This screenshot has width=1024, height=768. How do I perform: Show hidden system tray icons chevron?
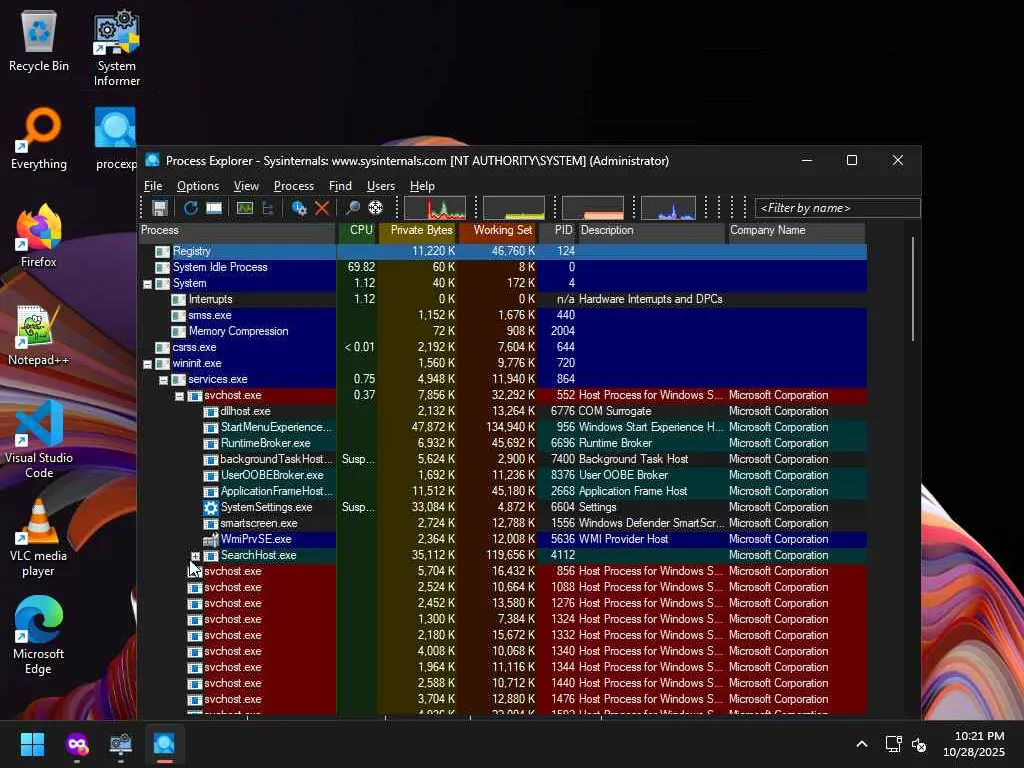pyautogui.click(x=861, y=744)
